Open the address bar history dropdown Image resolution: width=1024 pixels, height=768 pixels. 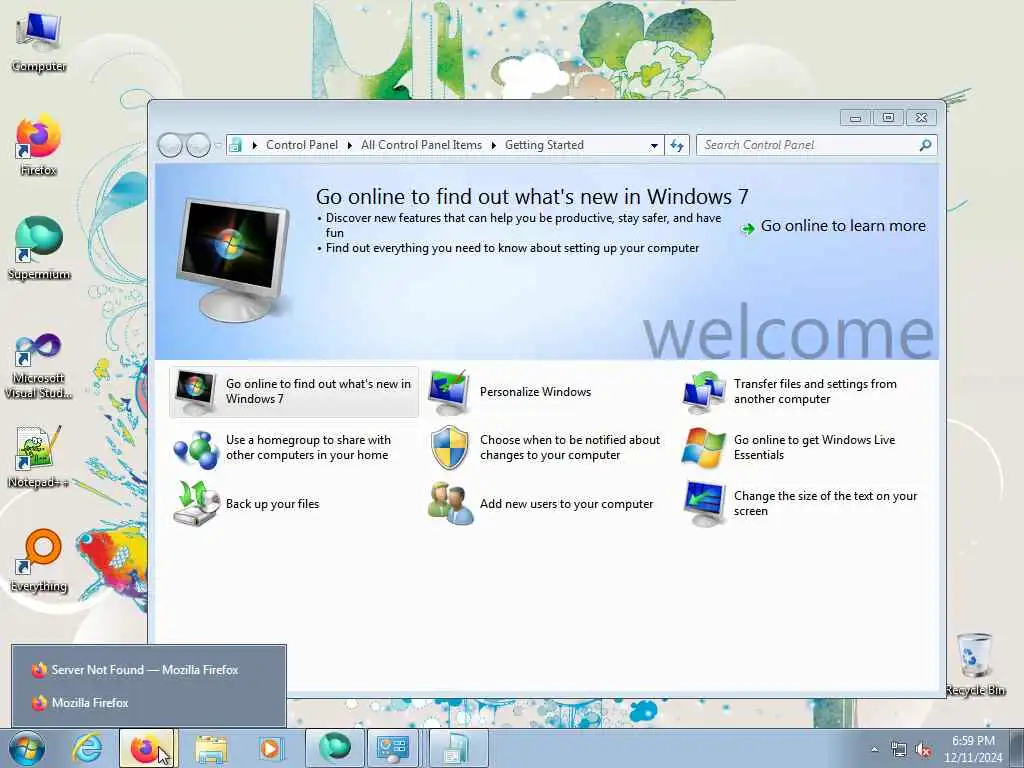coord(654,146)
